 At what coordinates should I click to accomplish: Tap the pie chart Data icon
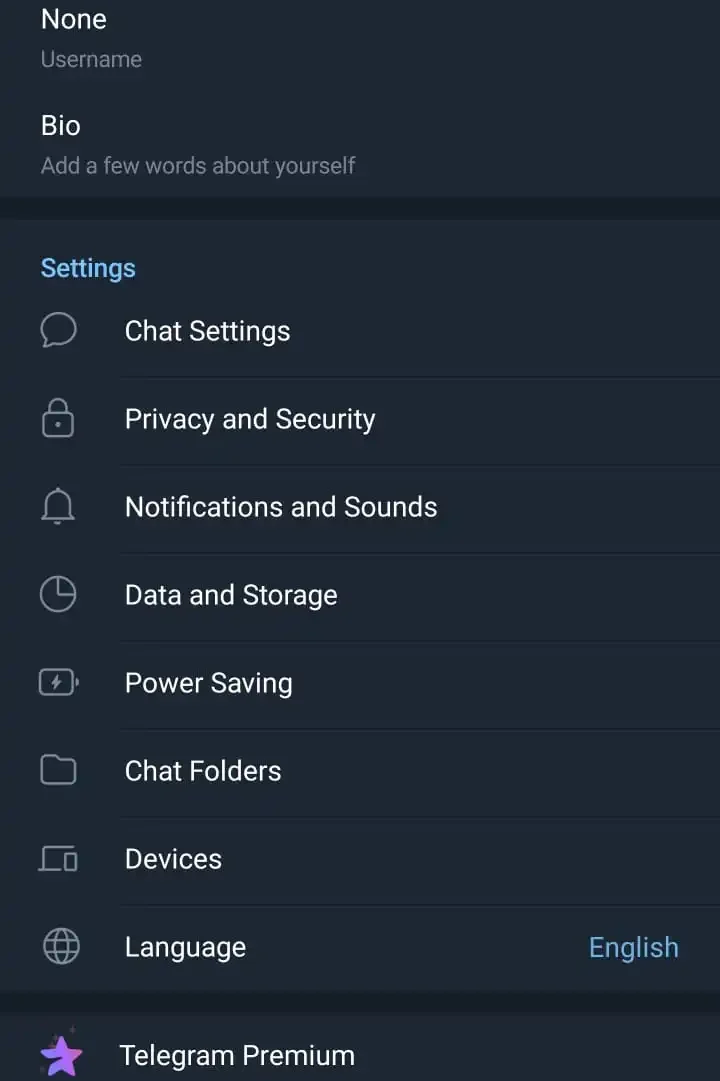(x=58, y=595)
